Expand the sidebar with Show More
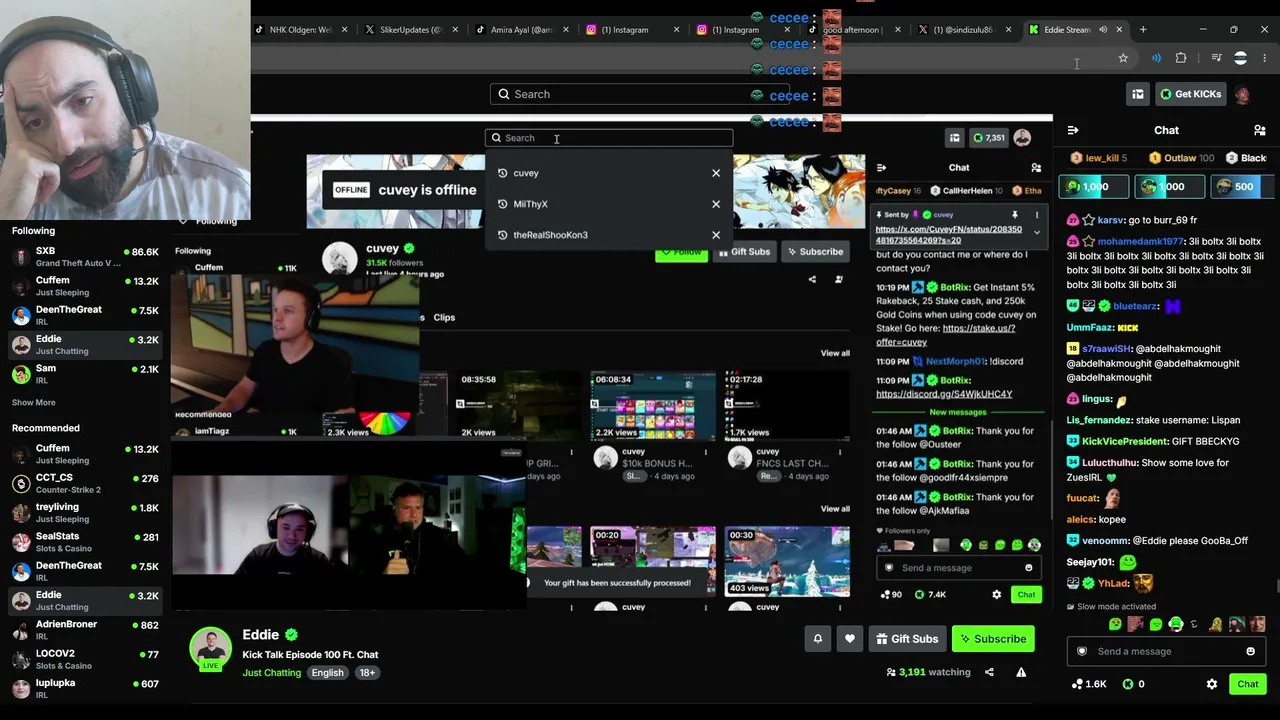Image resolution: width=1280 pixels, height=720 pixels. pyautogui.click(x=34, y=402)
